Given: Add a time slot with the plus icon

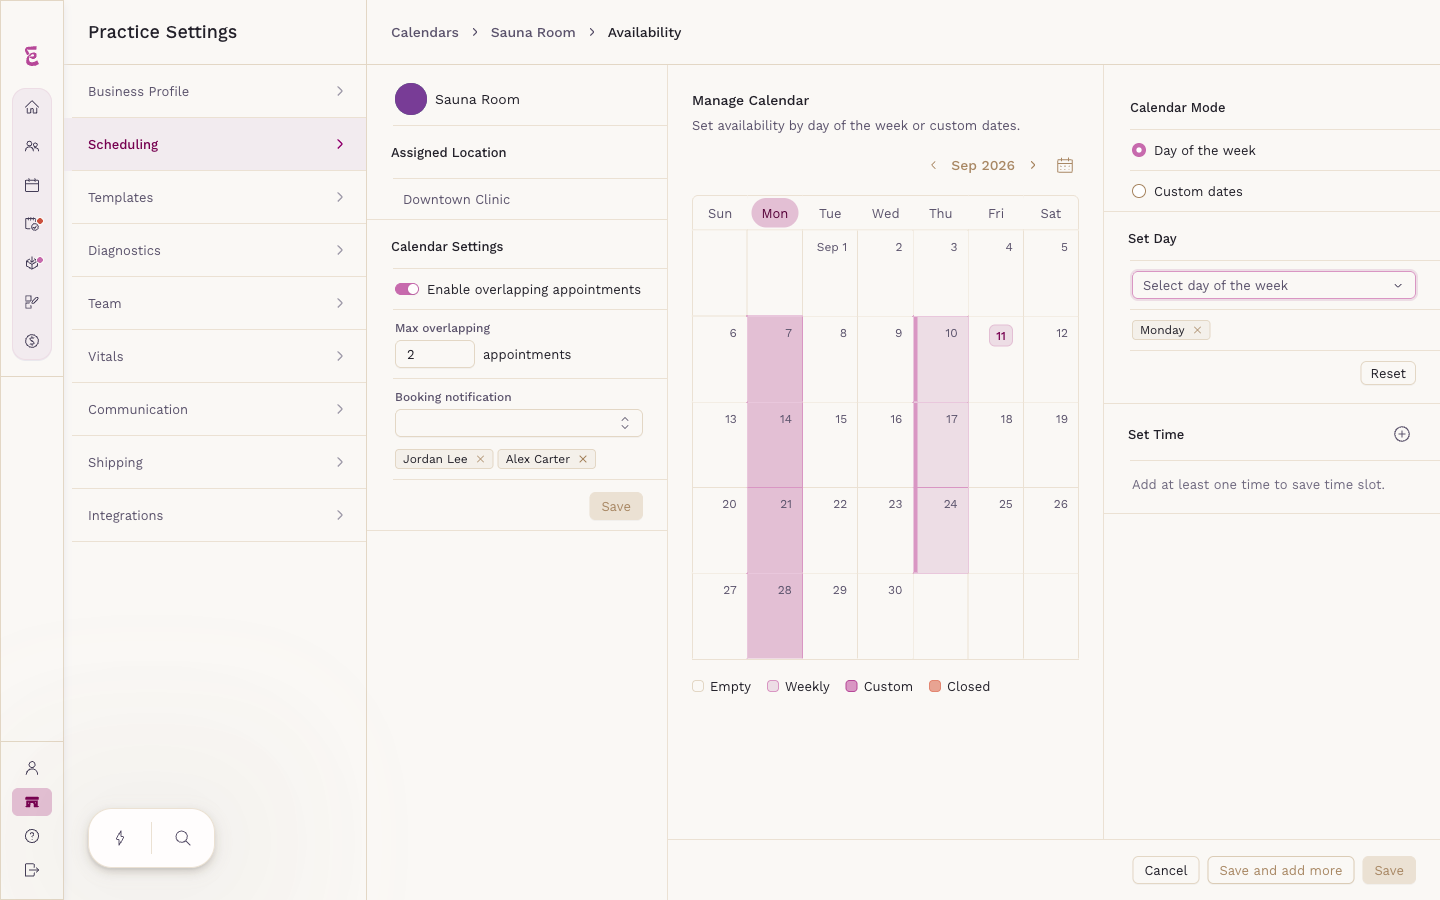Looking at the screenshot, I should point(1402,434).
